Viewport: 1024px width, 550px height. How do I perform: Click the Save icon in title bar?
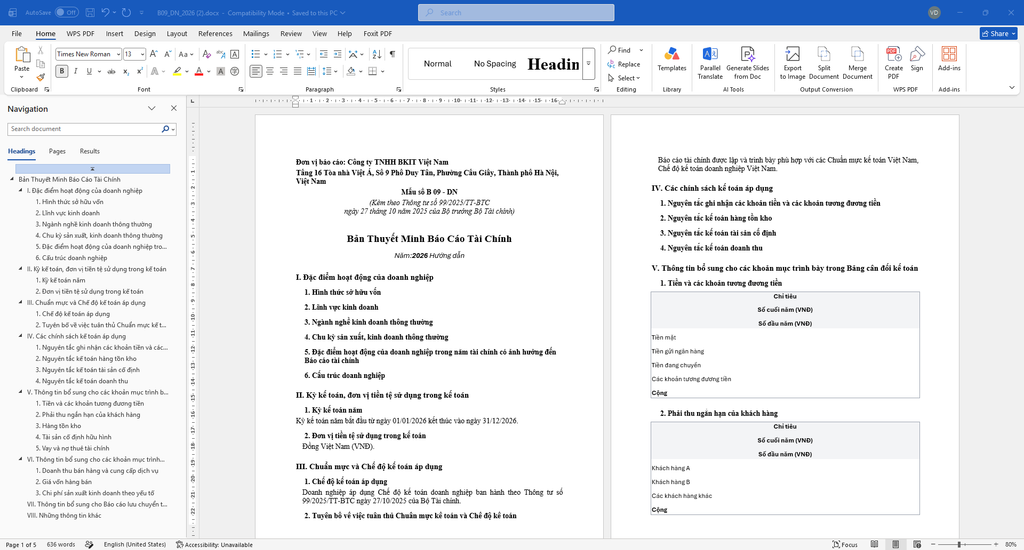pos(89,12)
